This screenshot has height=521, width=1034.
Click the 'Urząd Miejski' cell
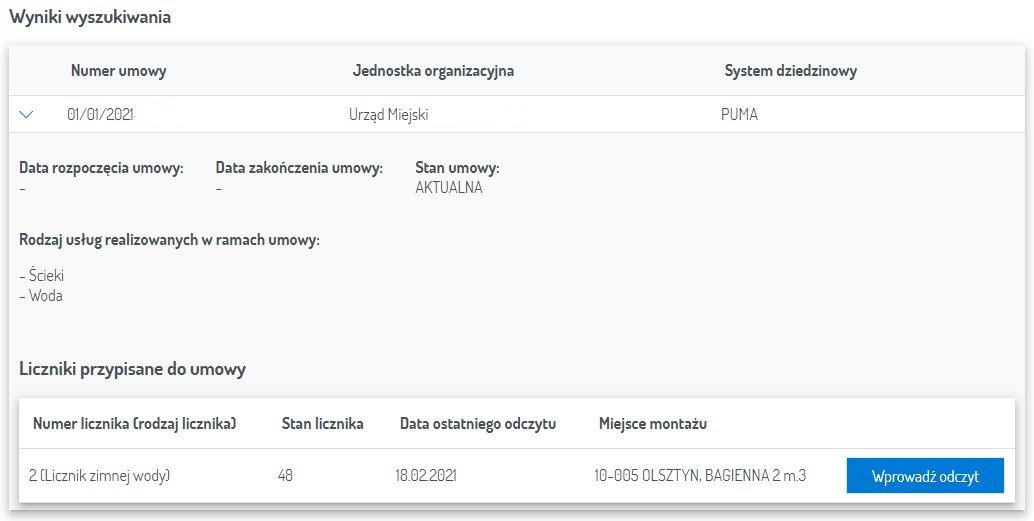[389, 115]
